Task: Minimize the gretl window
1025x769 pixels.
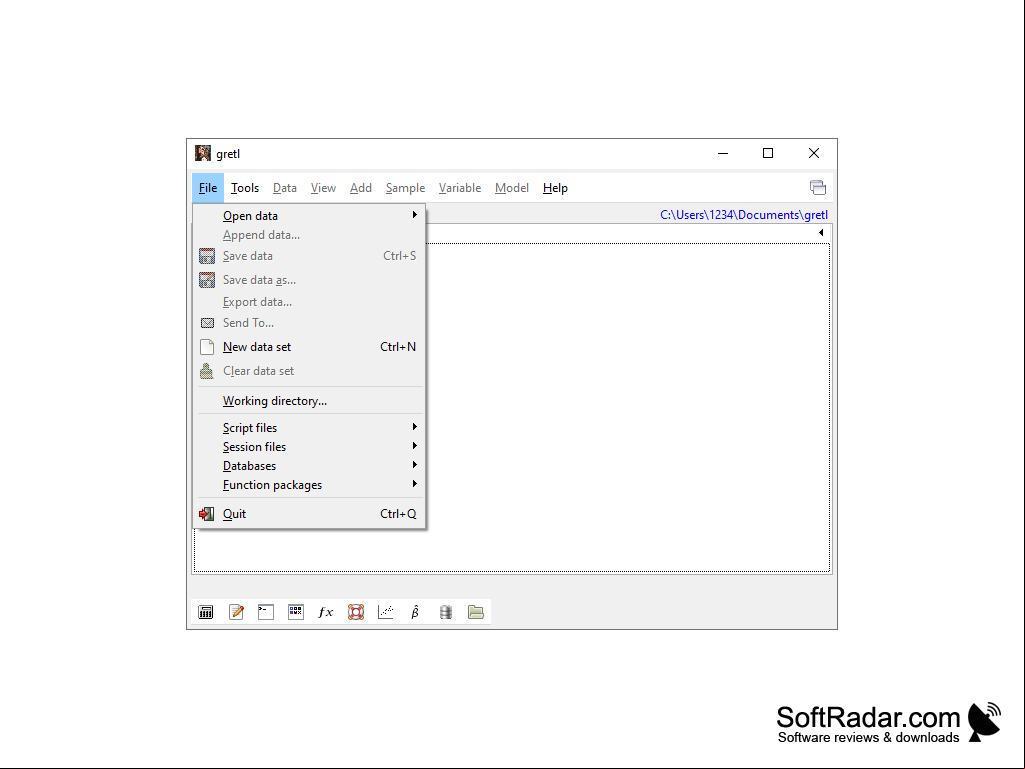Action: 723,153
